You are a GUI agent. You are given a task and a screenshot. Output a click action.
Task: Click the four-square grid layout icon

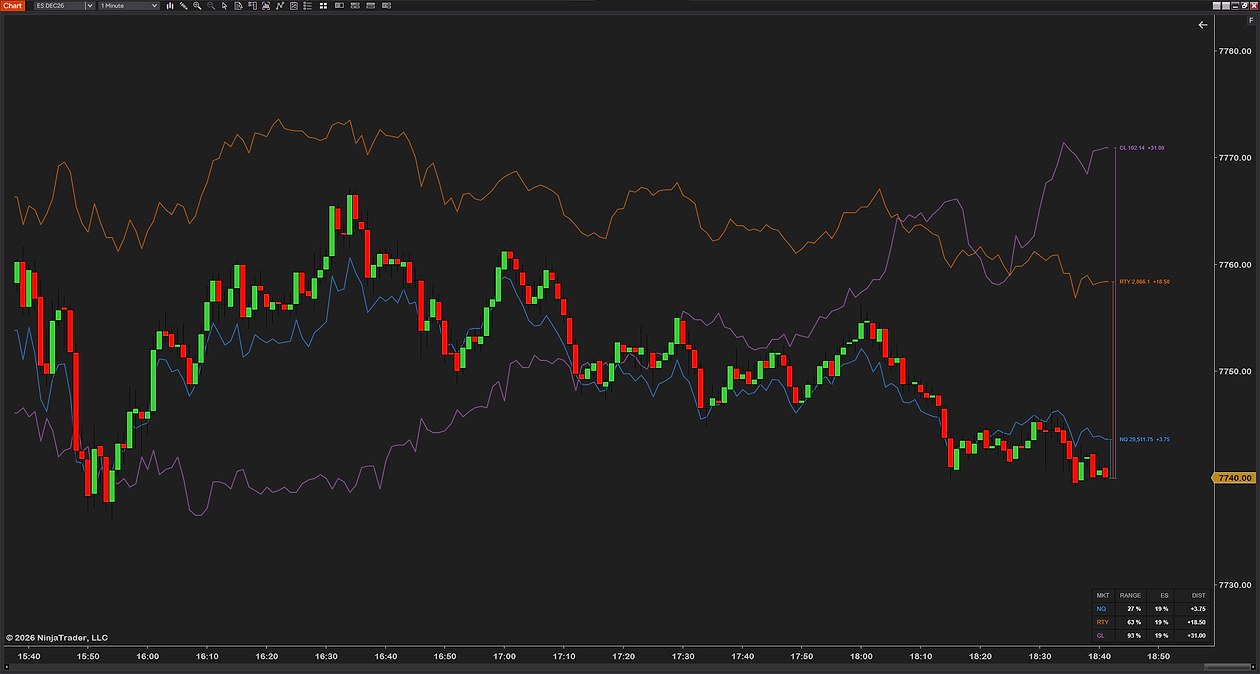click(x=323, y=5)
